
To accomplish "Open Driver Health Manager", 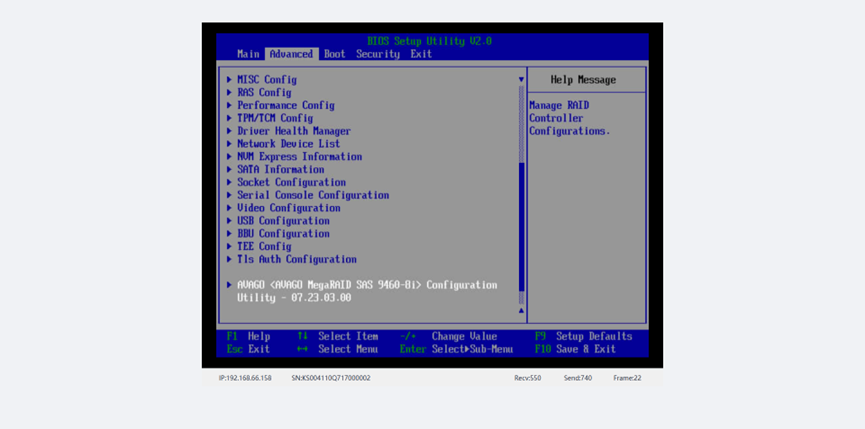I will [293, 131].
